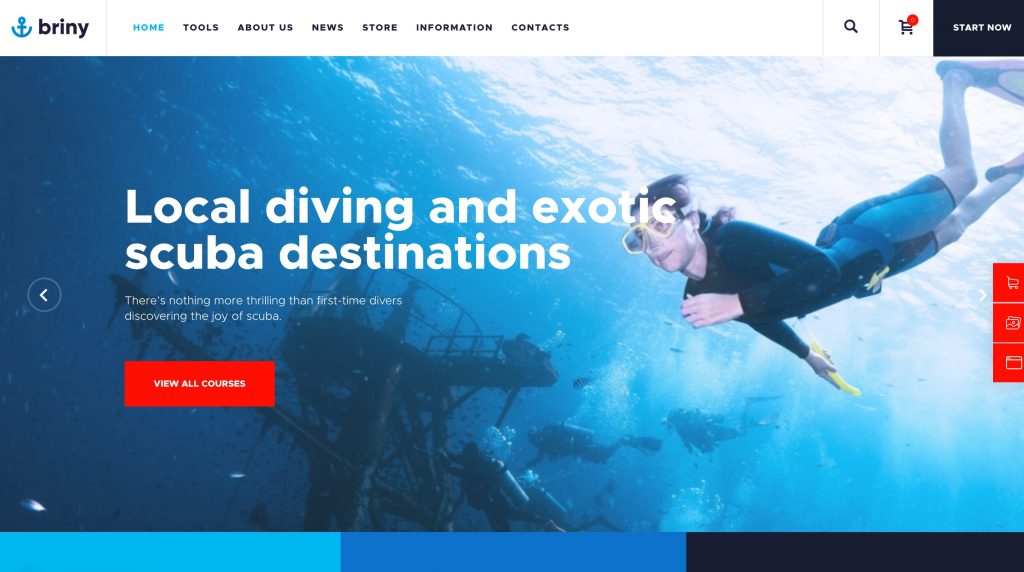
Task: Open the shopping cart icon in header
Action: click(906, 27)
